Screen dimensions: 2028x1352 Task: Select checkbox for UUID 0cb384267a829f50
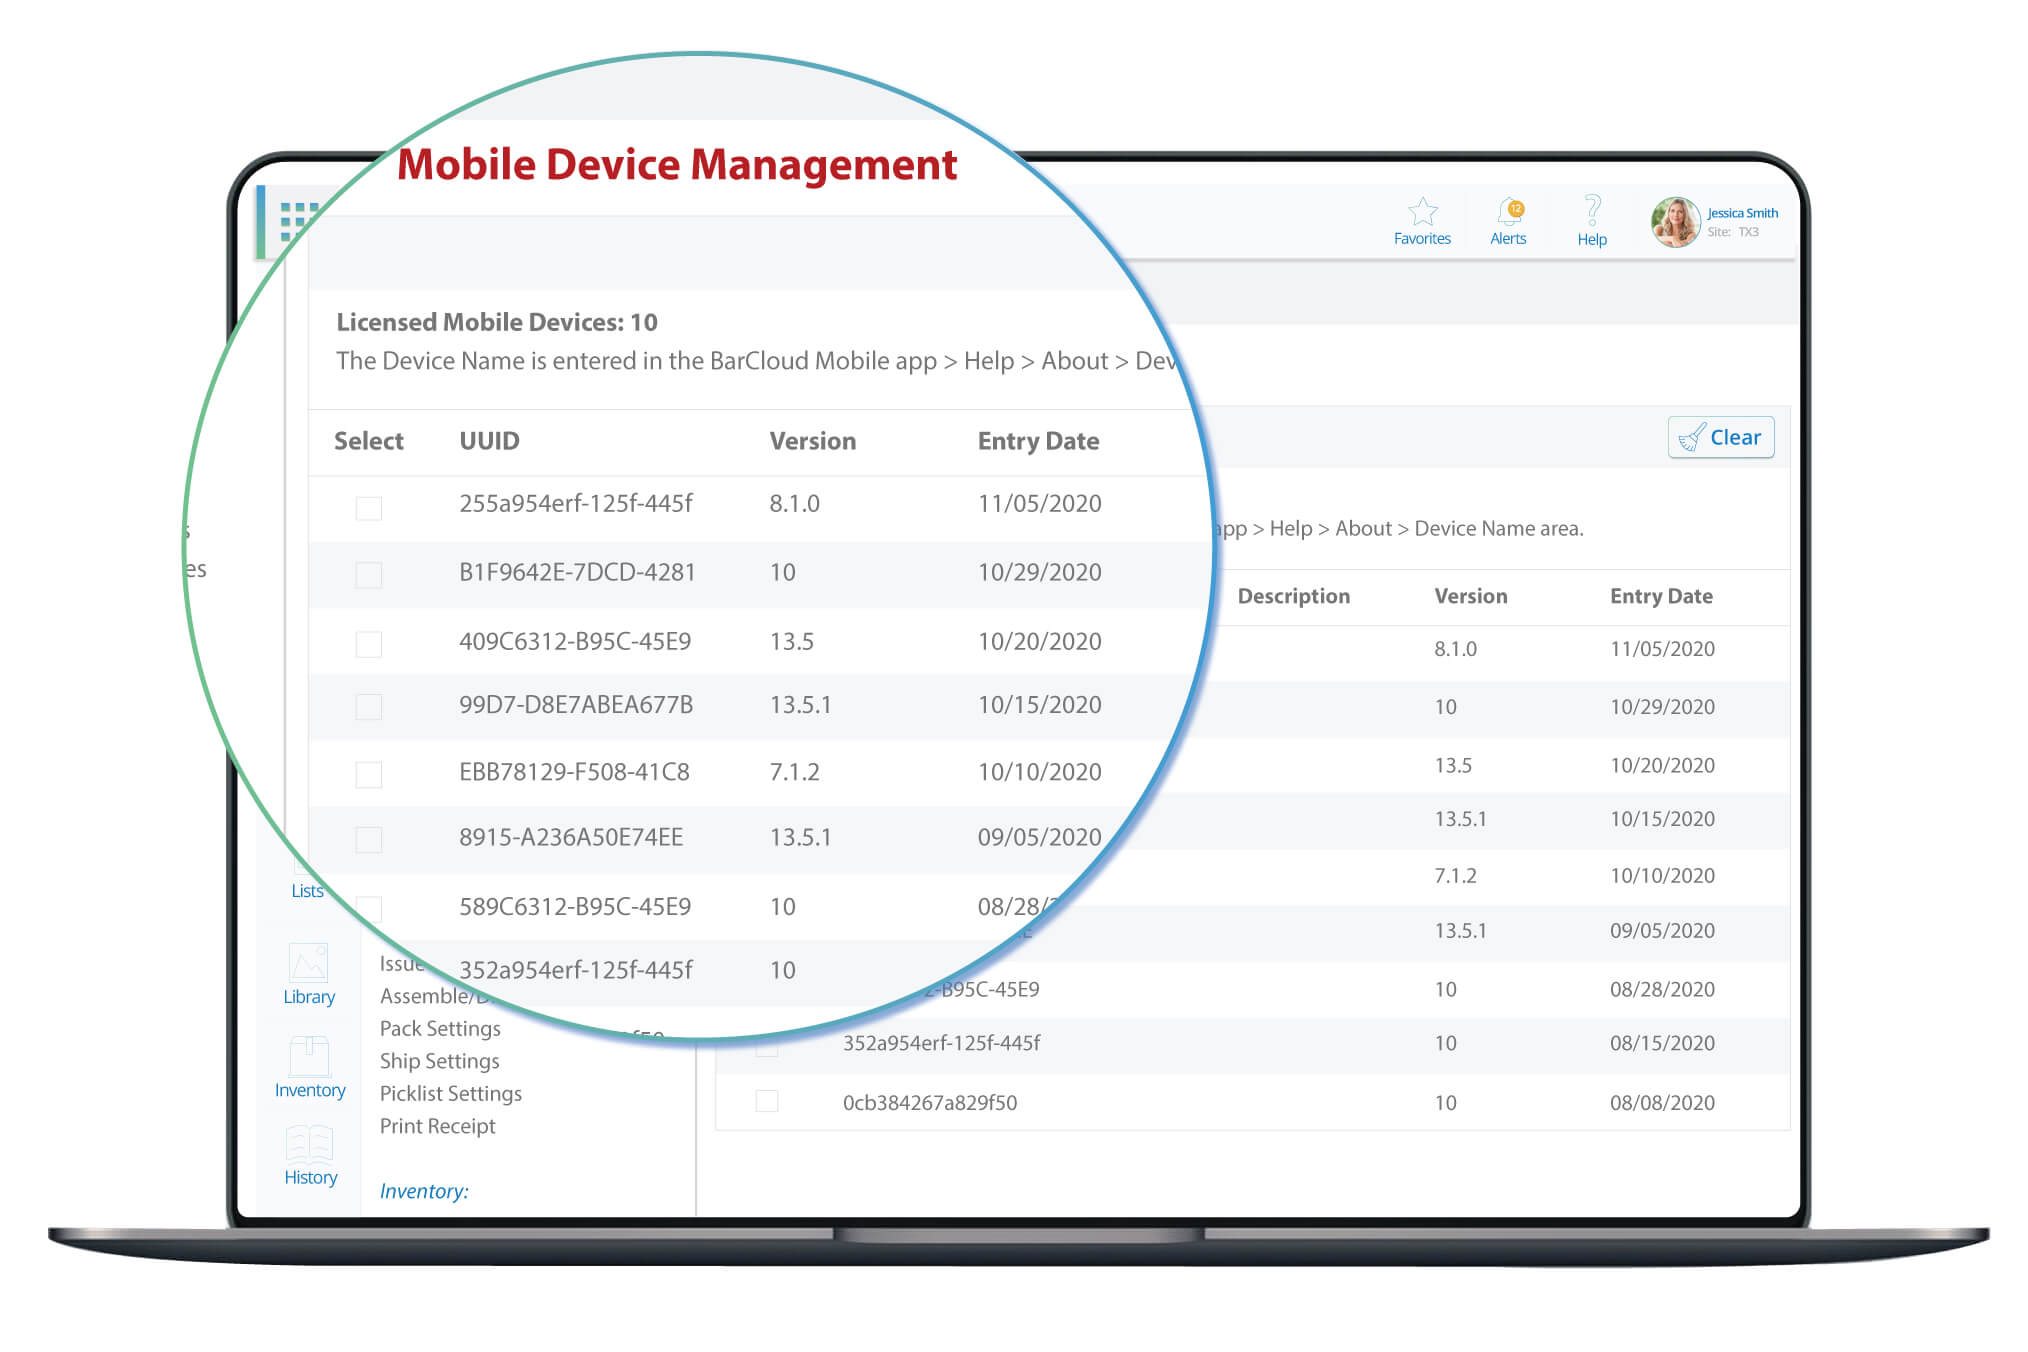point(767,1101)
